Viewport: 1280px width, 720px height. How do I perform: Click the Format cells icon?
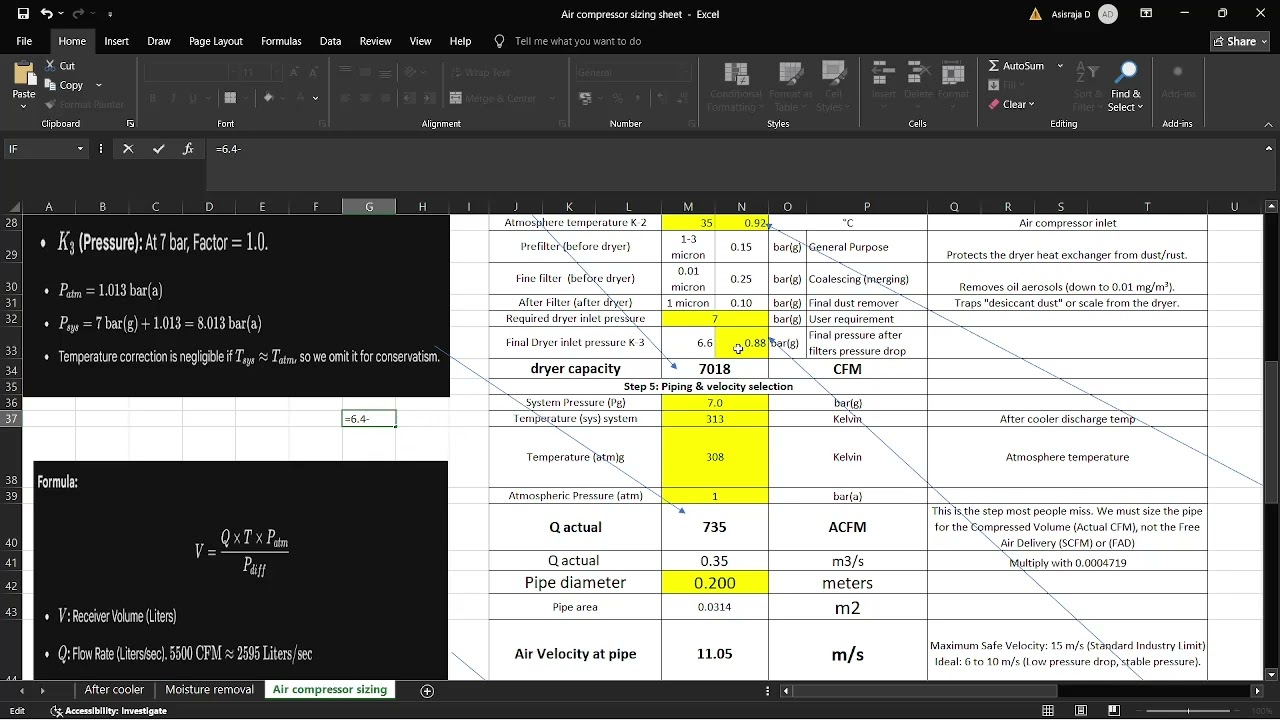coord(953,73)
